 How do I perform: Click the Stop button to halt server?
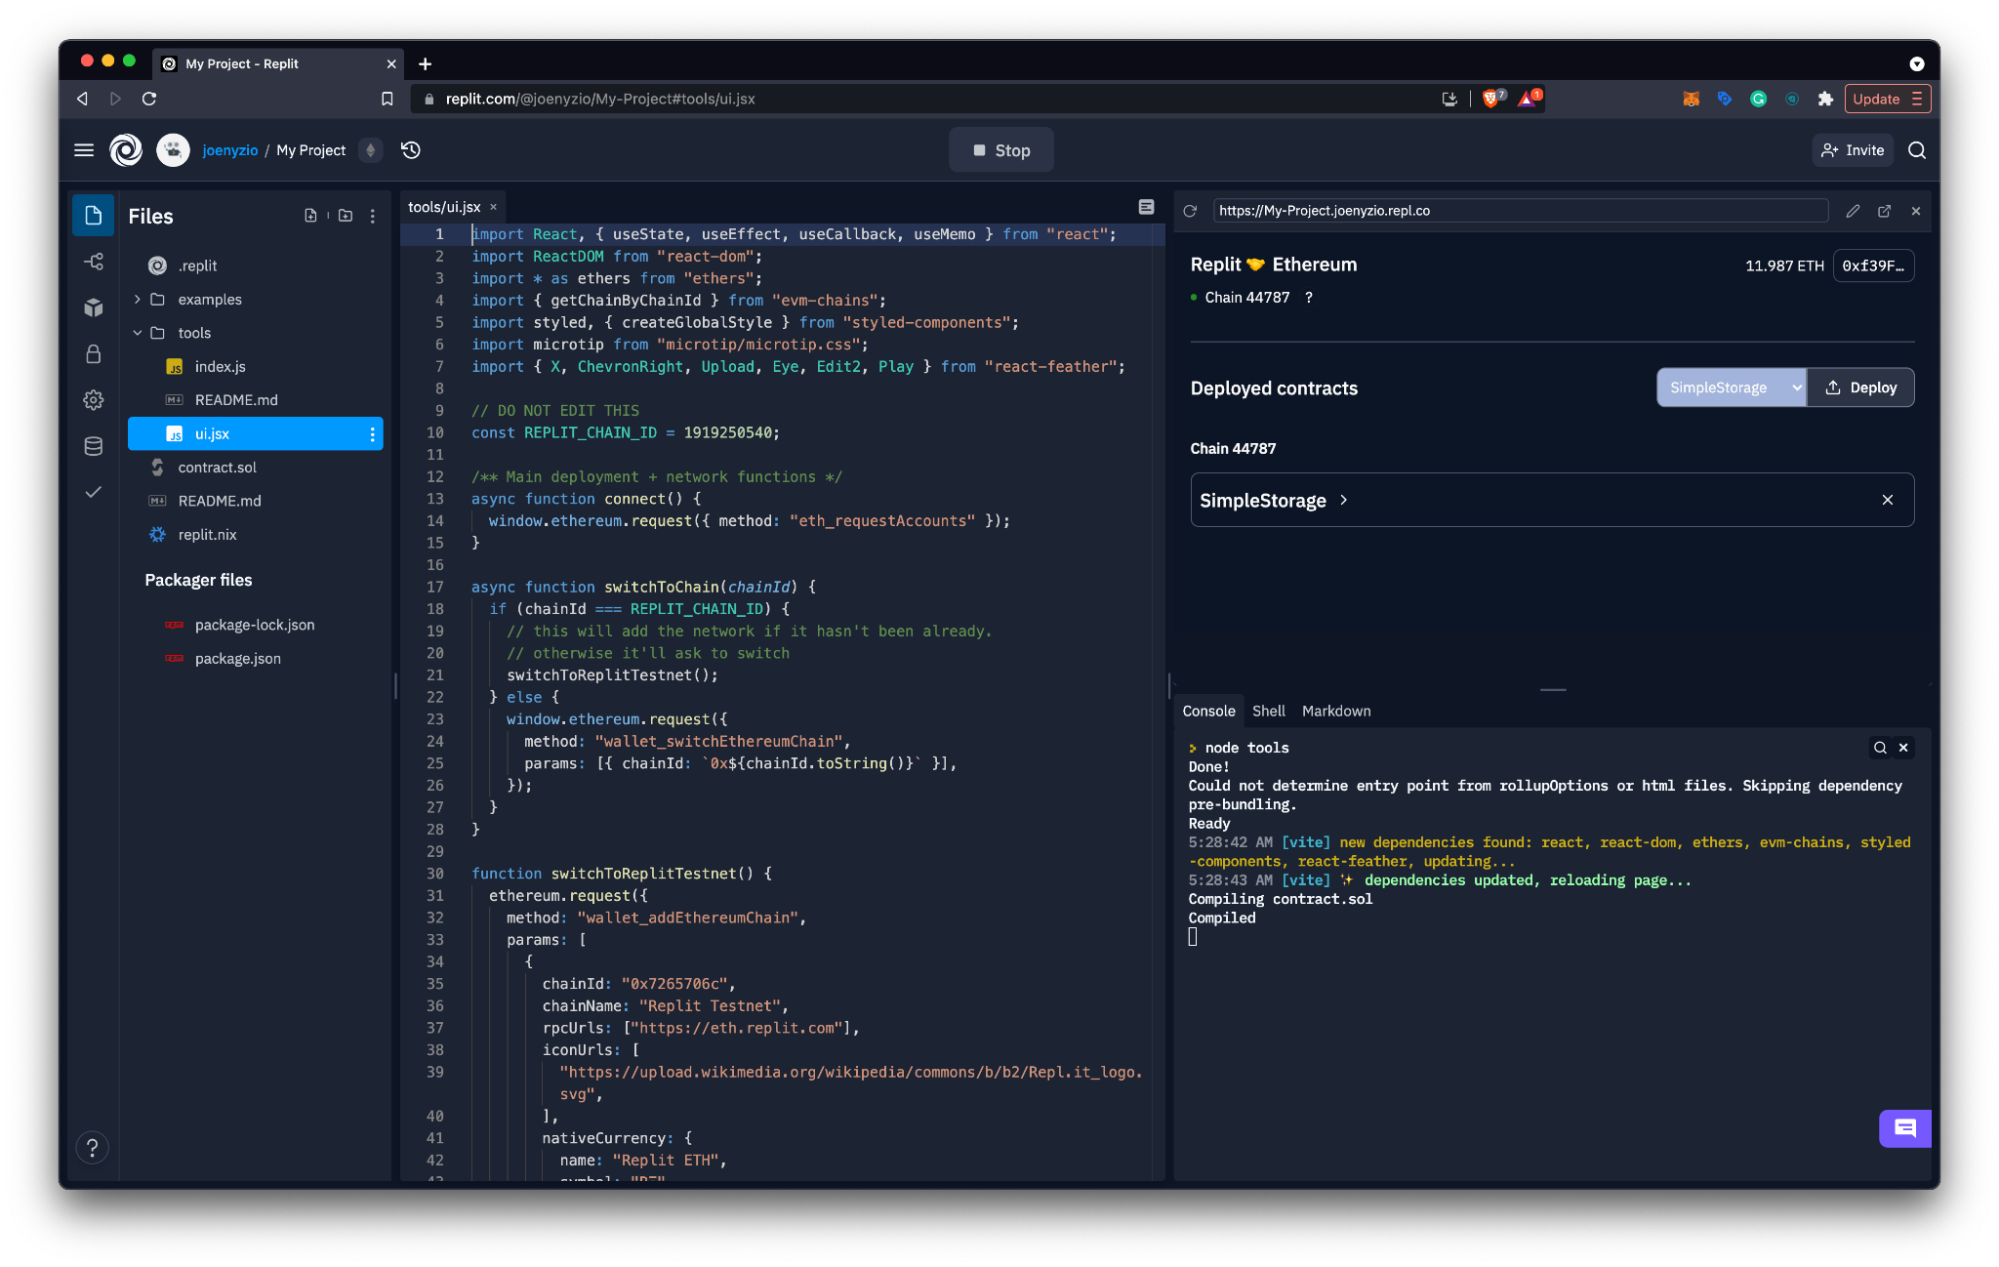[x=1000, y=150]
